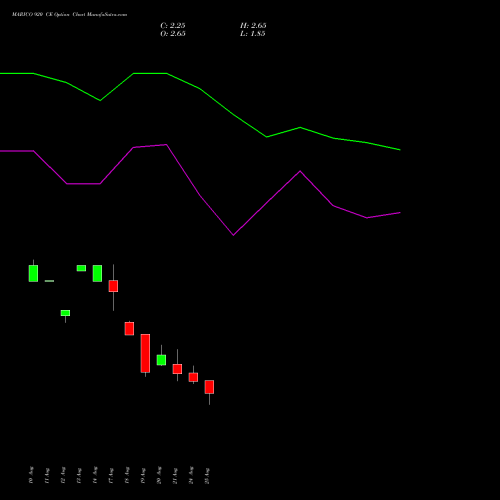Select the 17 Aug date label
The image size is (500, 500).
click(111, 475)
